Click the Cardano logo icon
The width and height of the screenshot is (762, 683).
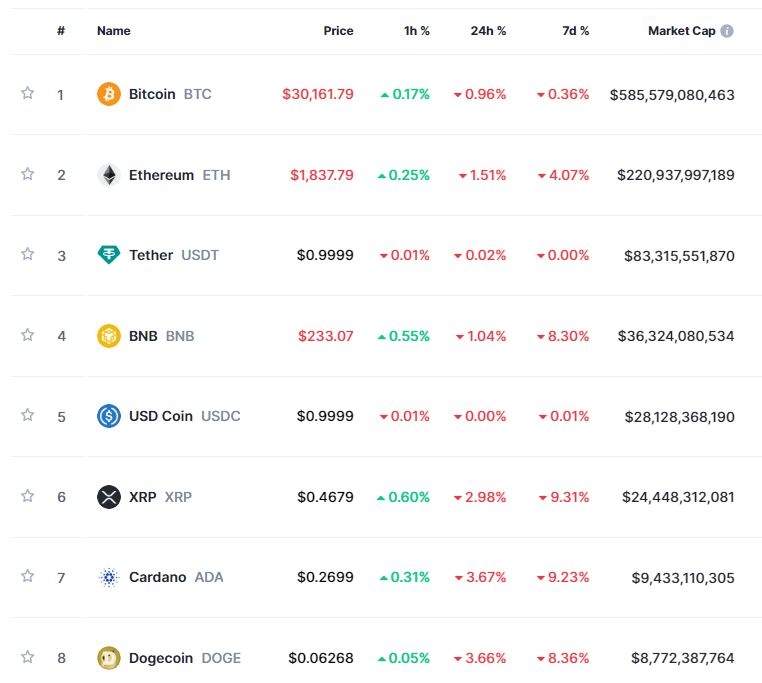tap(108, 577)
